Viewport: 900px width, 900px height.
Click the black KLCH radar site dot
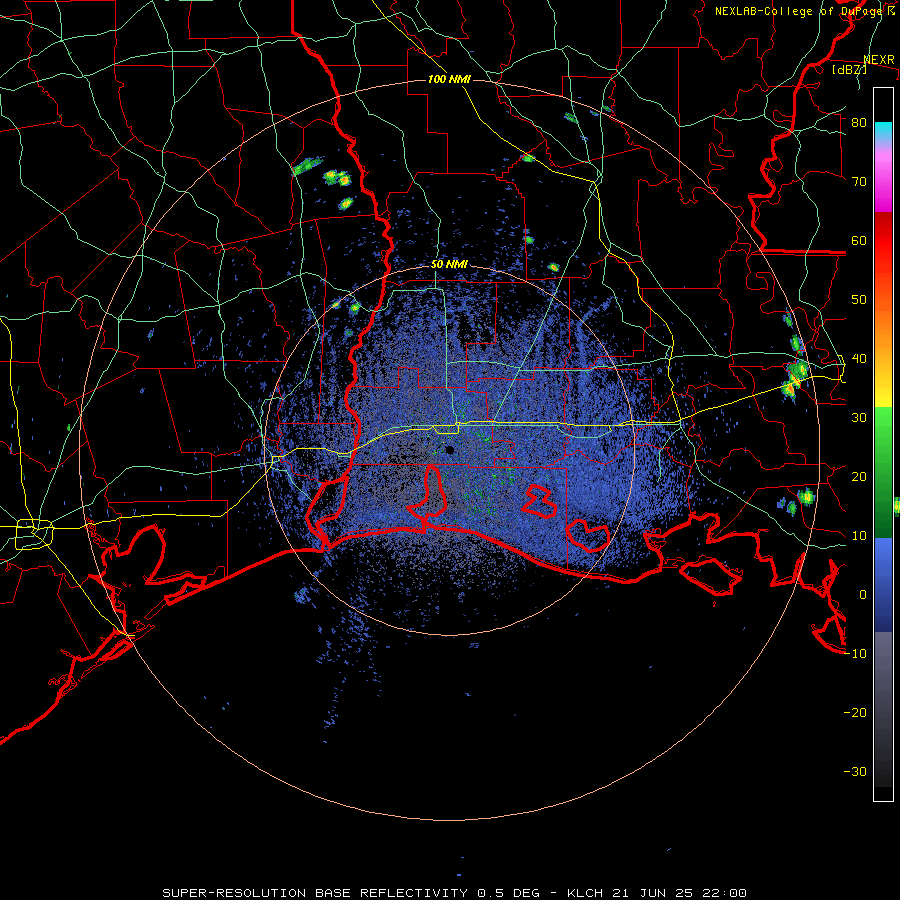(450, 450)
